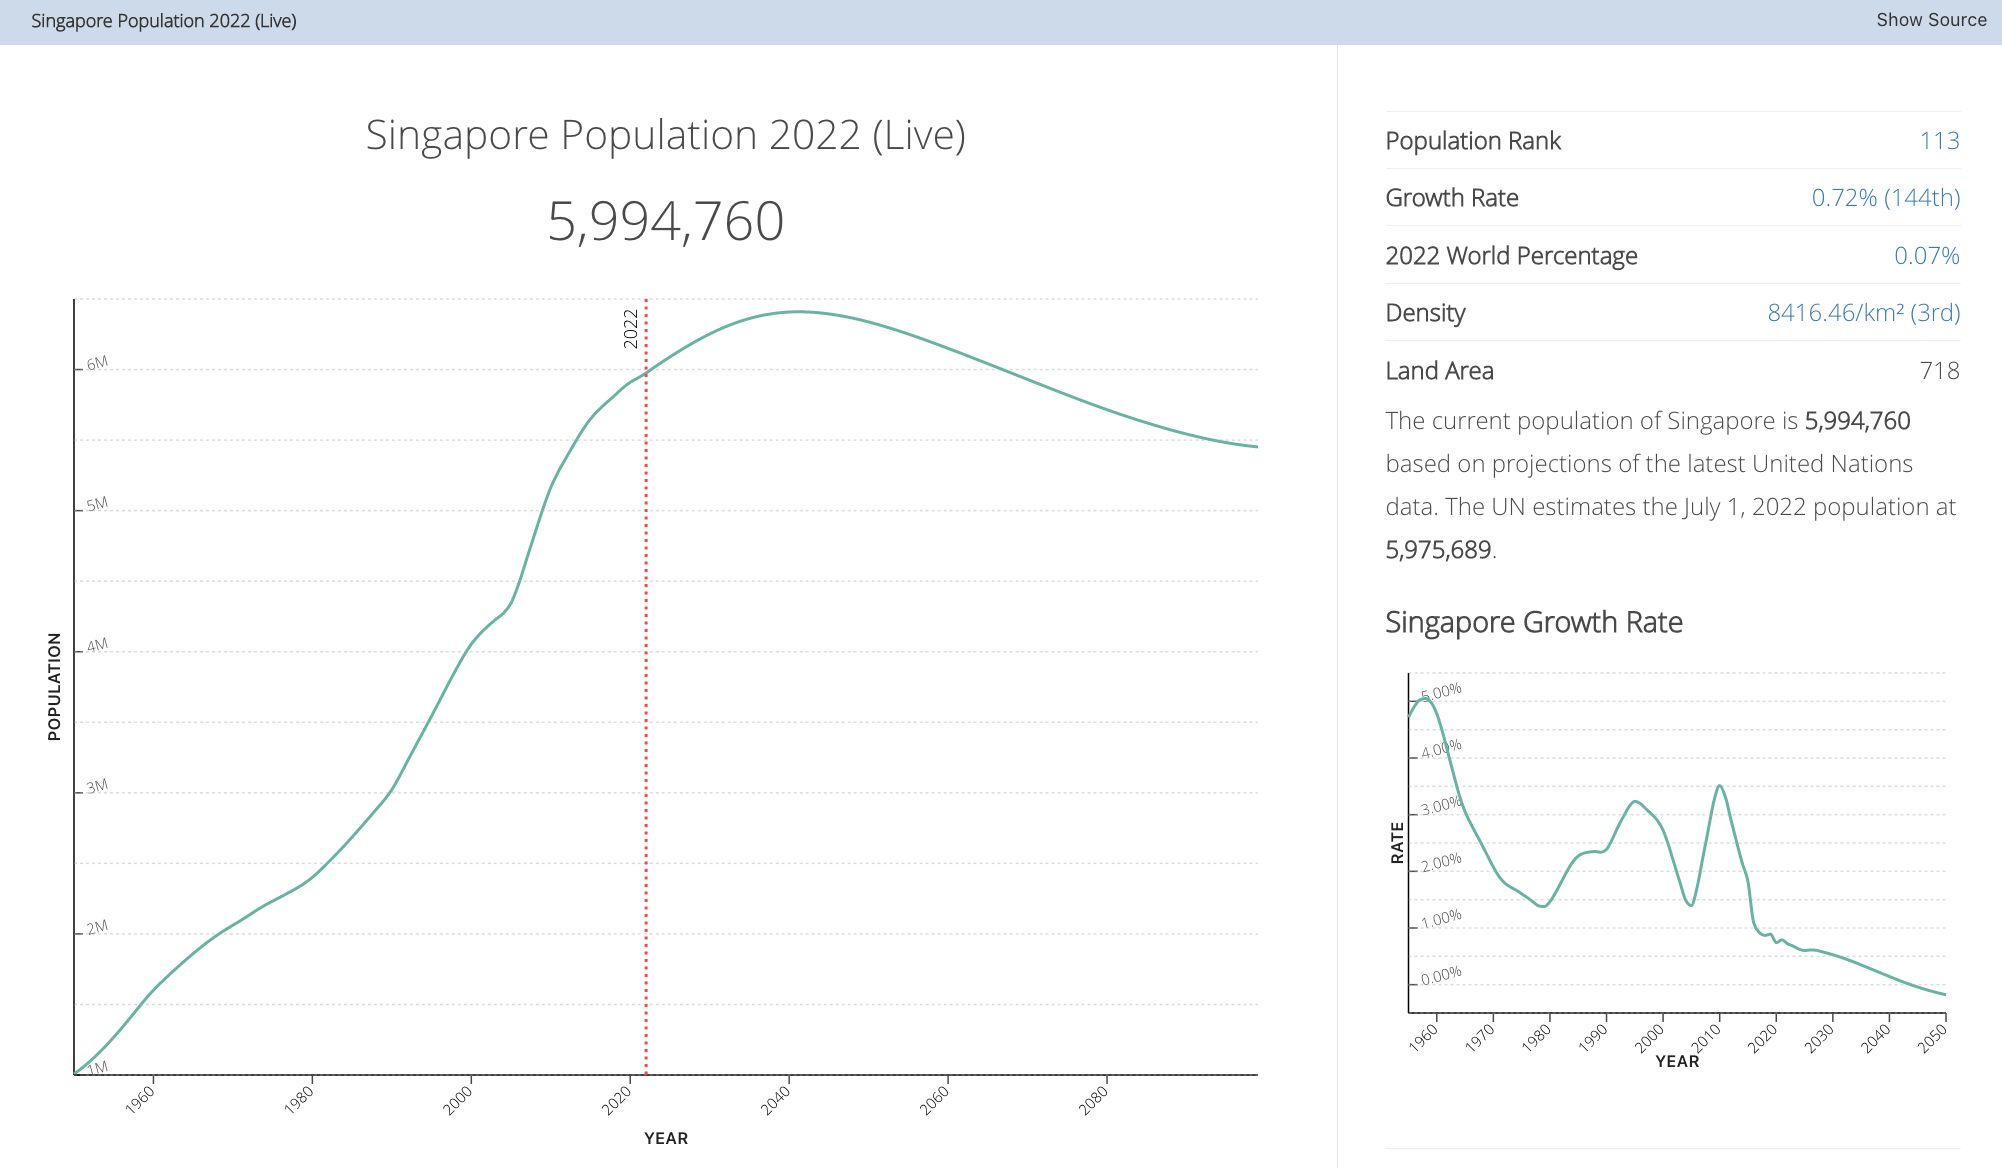Click the POPULATION y-axis label
The width and height of the screenshot is (2002, 1168).
click(54, 686)
